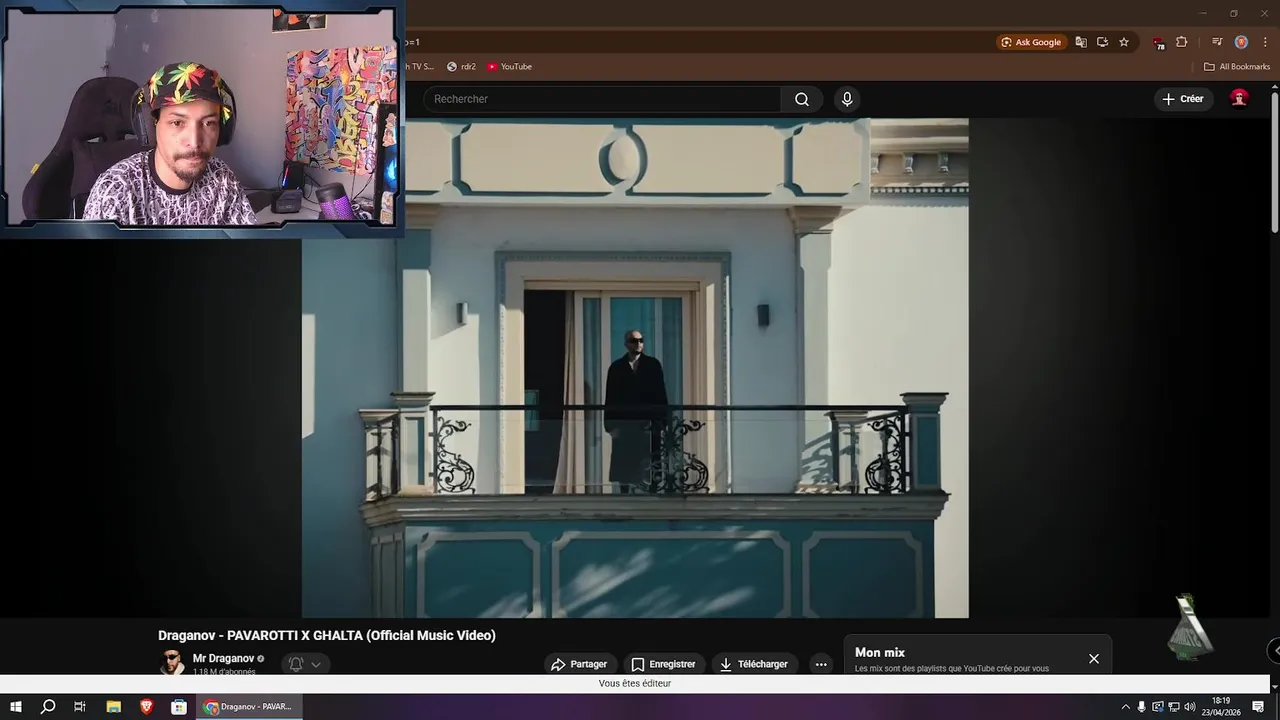Close the Mon mix panel
This screenshot has height=720, width=1280.
point(1094,659)
